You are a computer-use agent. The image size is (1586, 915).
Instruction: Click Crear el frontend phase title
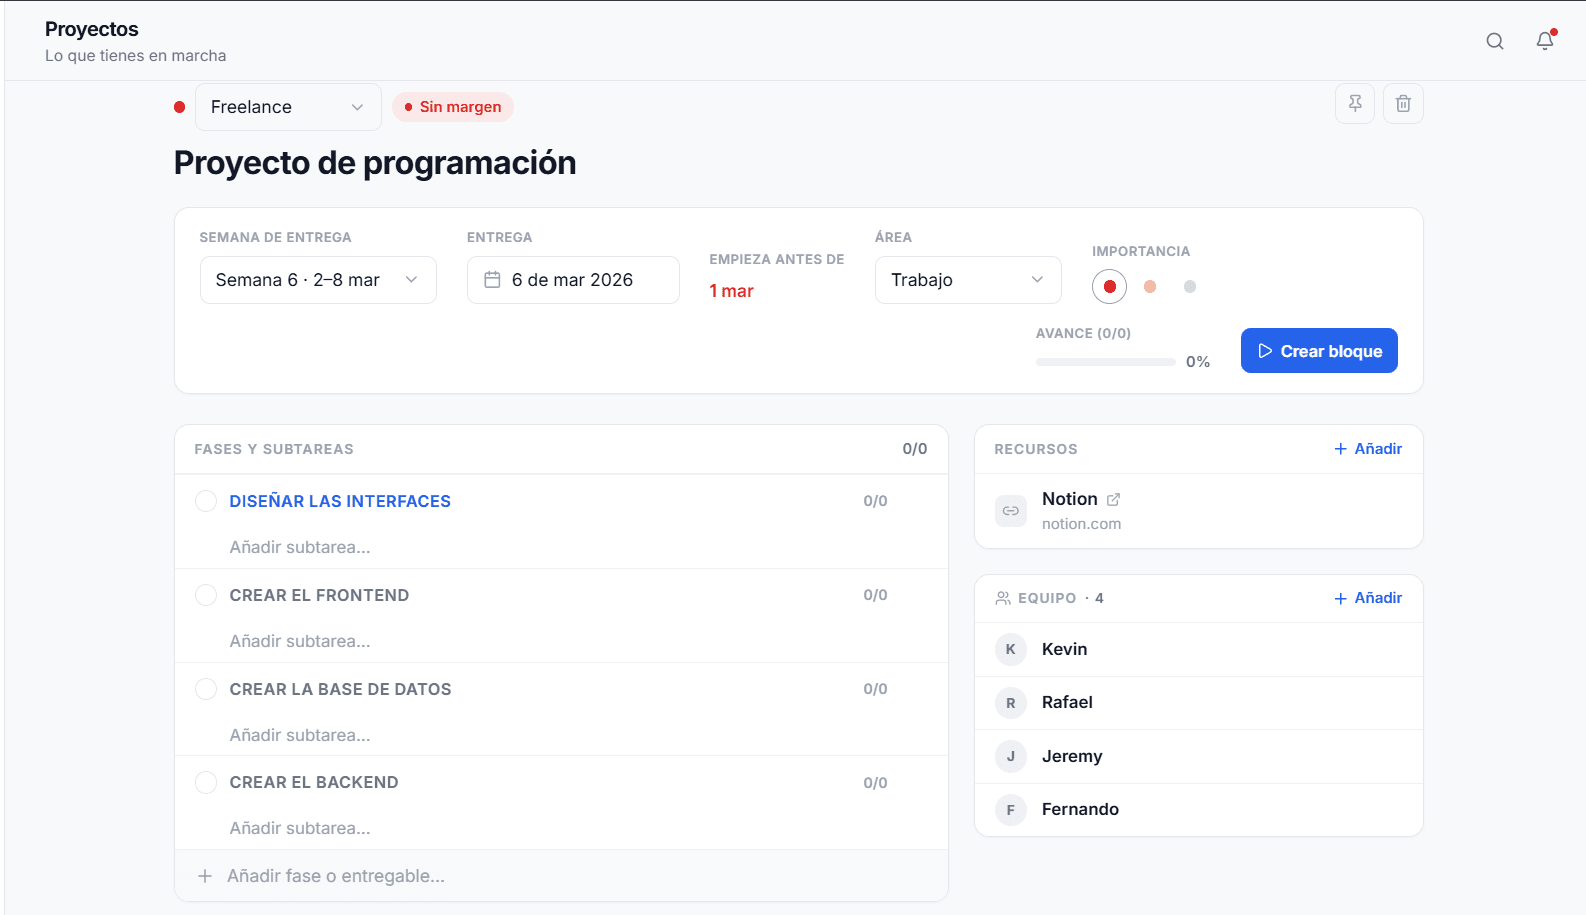pyautogui.click(x=319, y=595)
